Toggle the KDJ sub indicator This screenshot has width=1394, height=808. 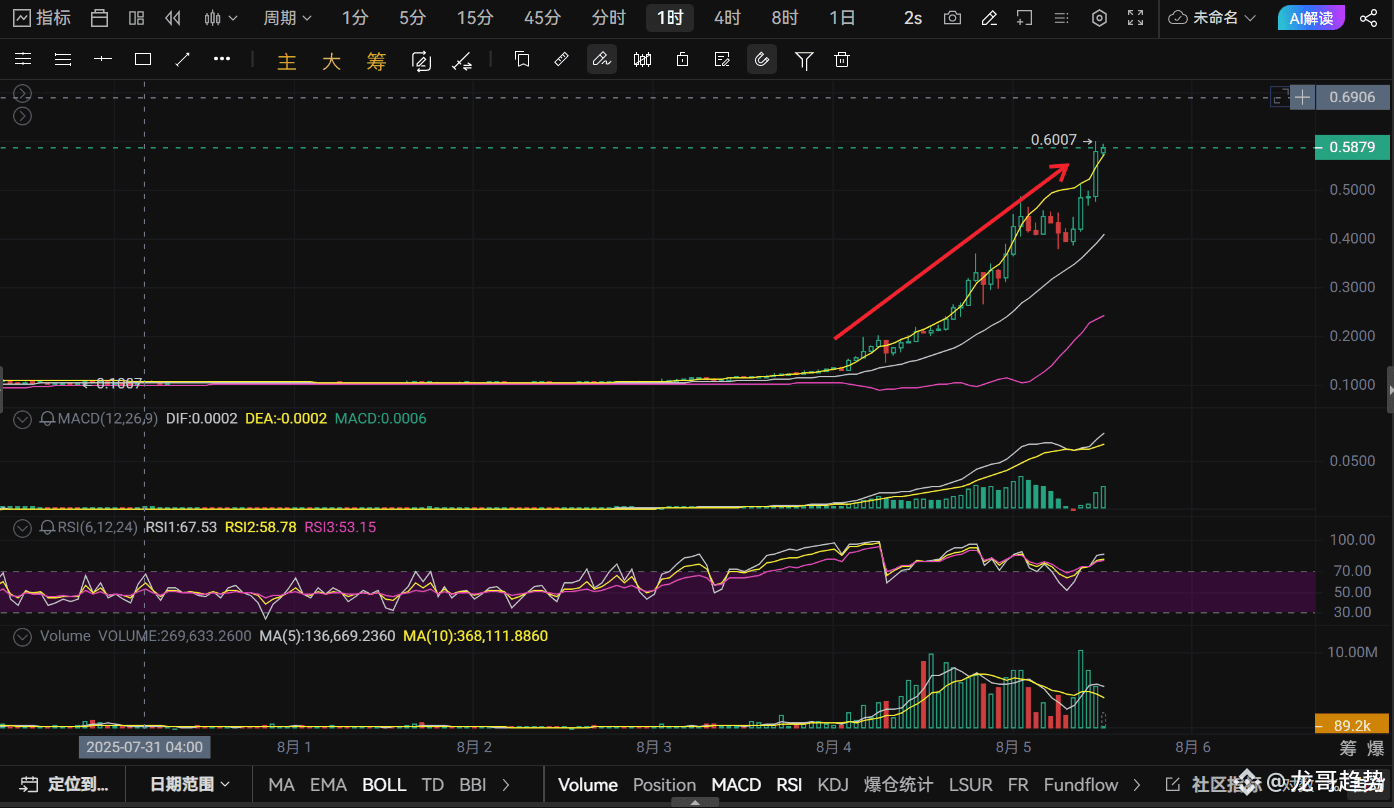pos(833,785)
